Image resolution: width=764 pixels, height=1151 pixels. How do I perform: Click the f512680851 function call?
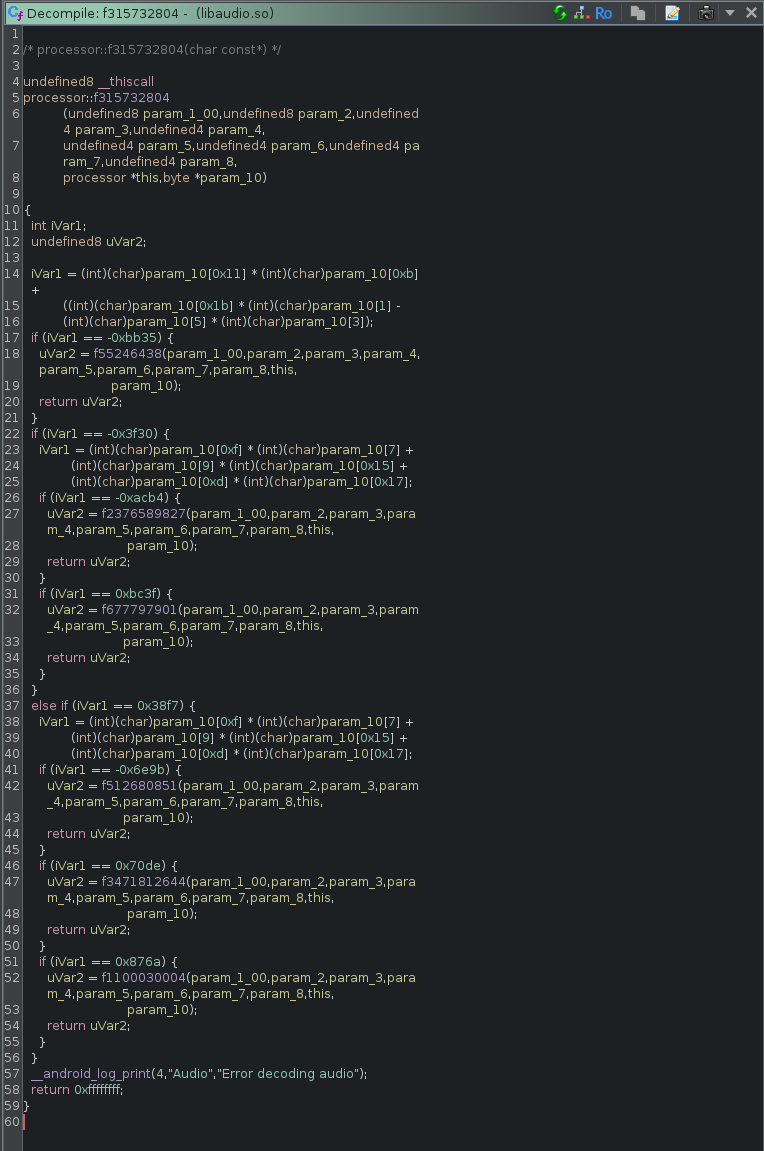[x=139, y=786]
